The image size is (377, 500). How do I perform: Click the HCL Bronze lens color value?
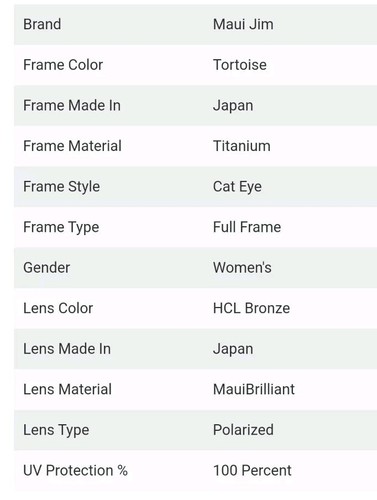click(x=251, y=308)
